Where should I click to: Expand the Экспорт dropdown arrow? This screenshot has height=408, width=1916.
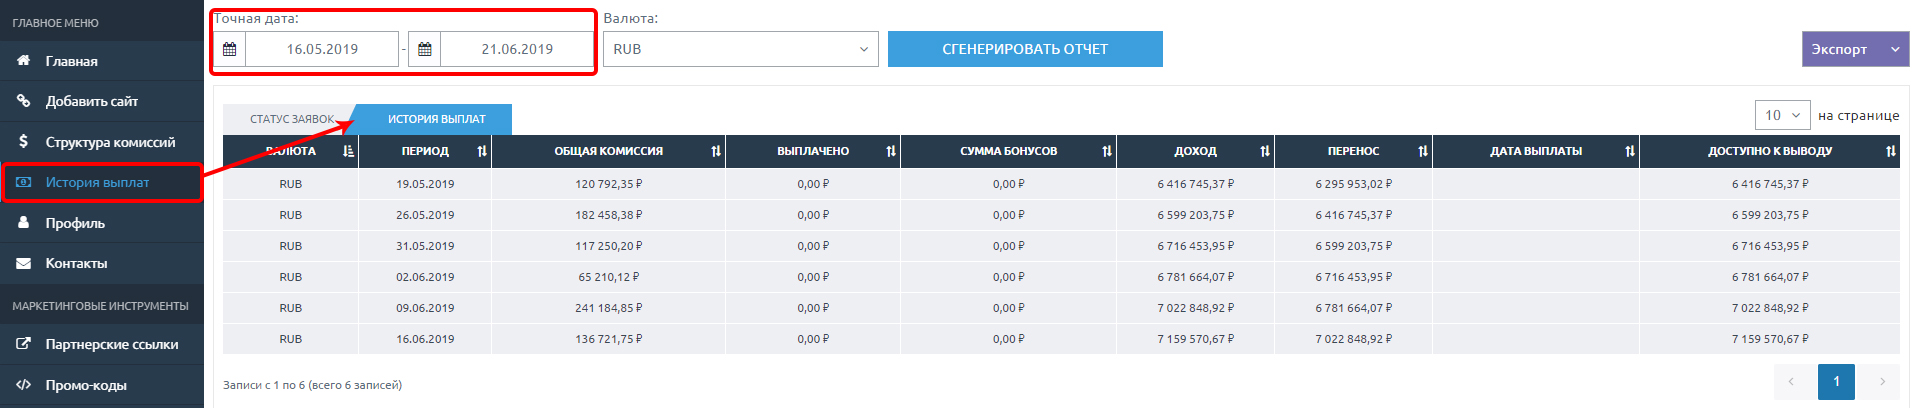click(x=1894, y=49)
